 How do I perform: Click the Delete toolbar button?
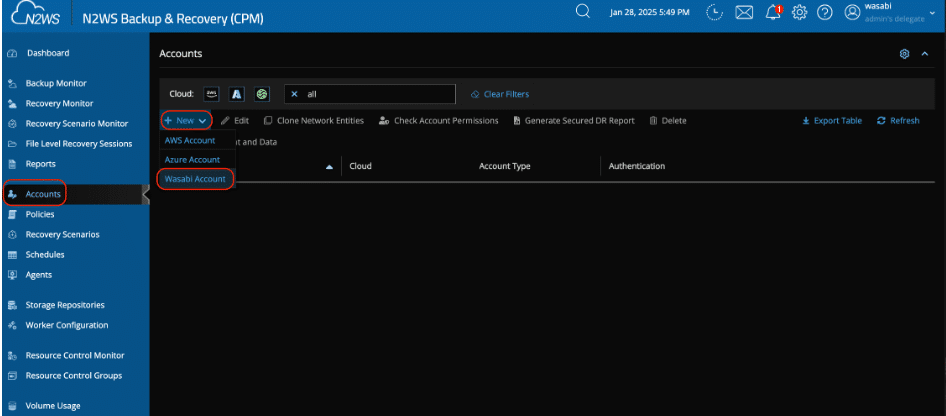668,121
